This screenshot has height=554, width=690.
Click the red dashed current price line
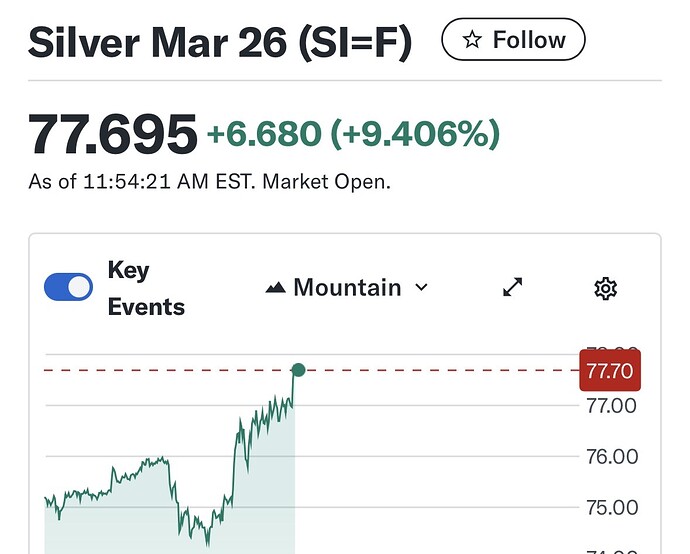[440, 371]
